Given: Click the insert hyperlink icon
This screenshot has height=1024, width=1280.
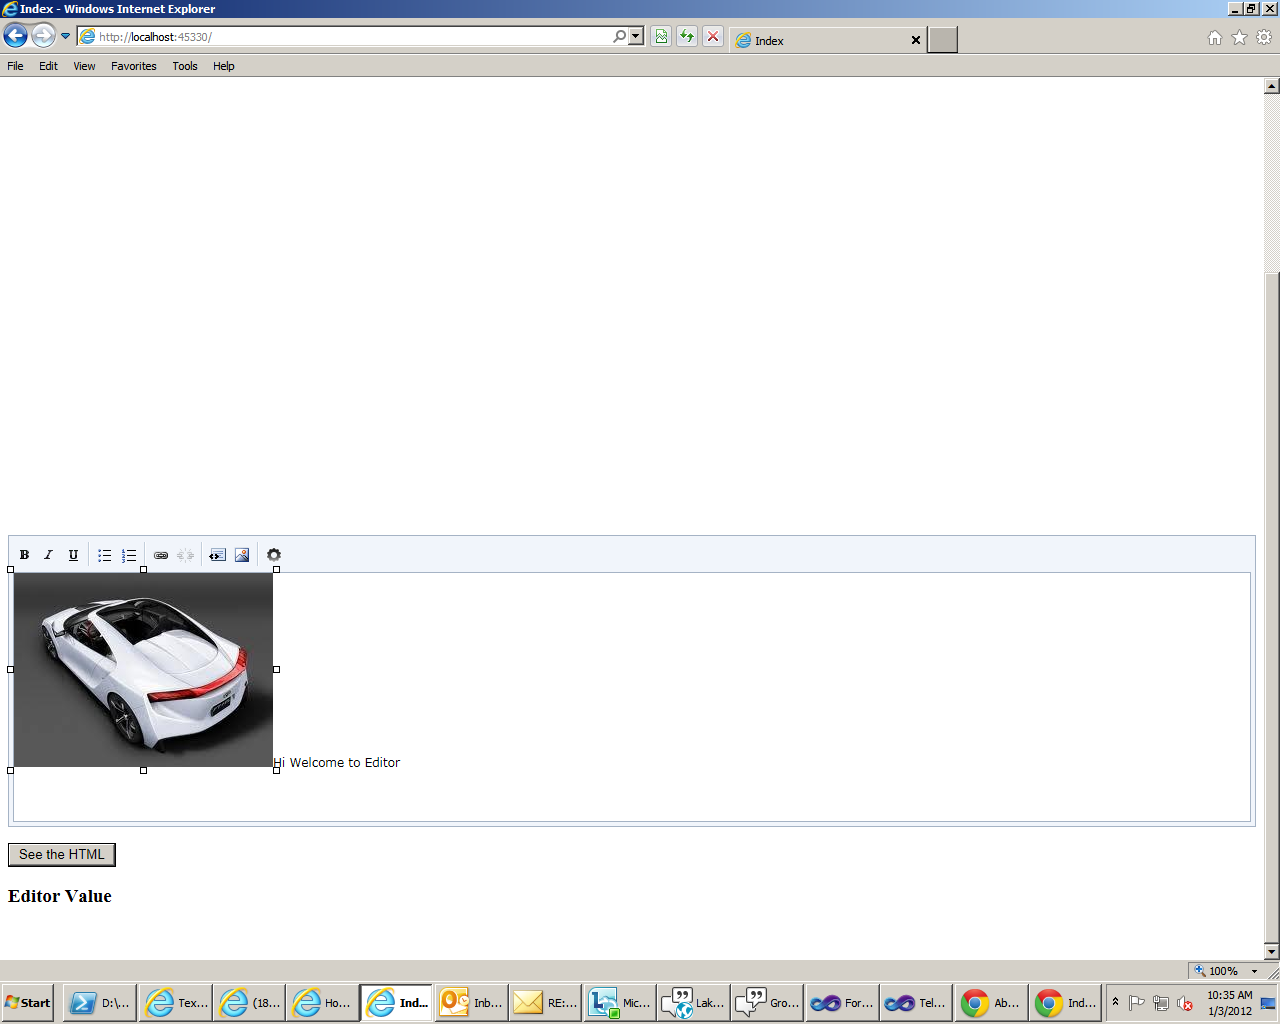Looking at the screenshot, I should point(161,555).
